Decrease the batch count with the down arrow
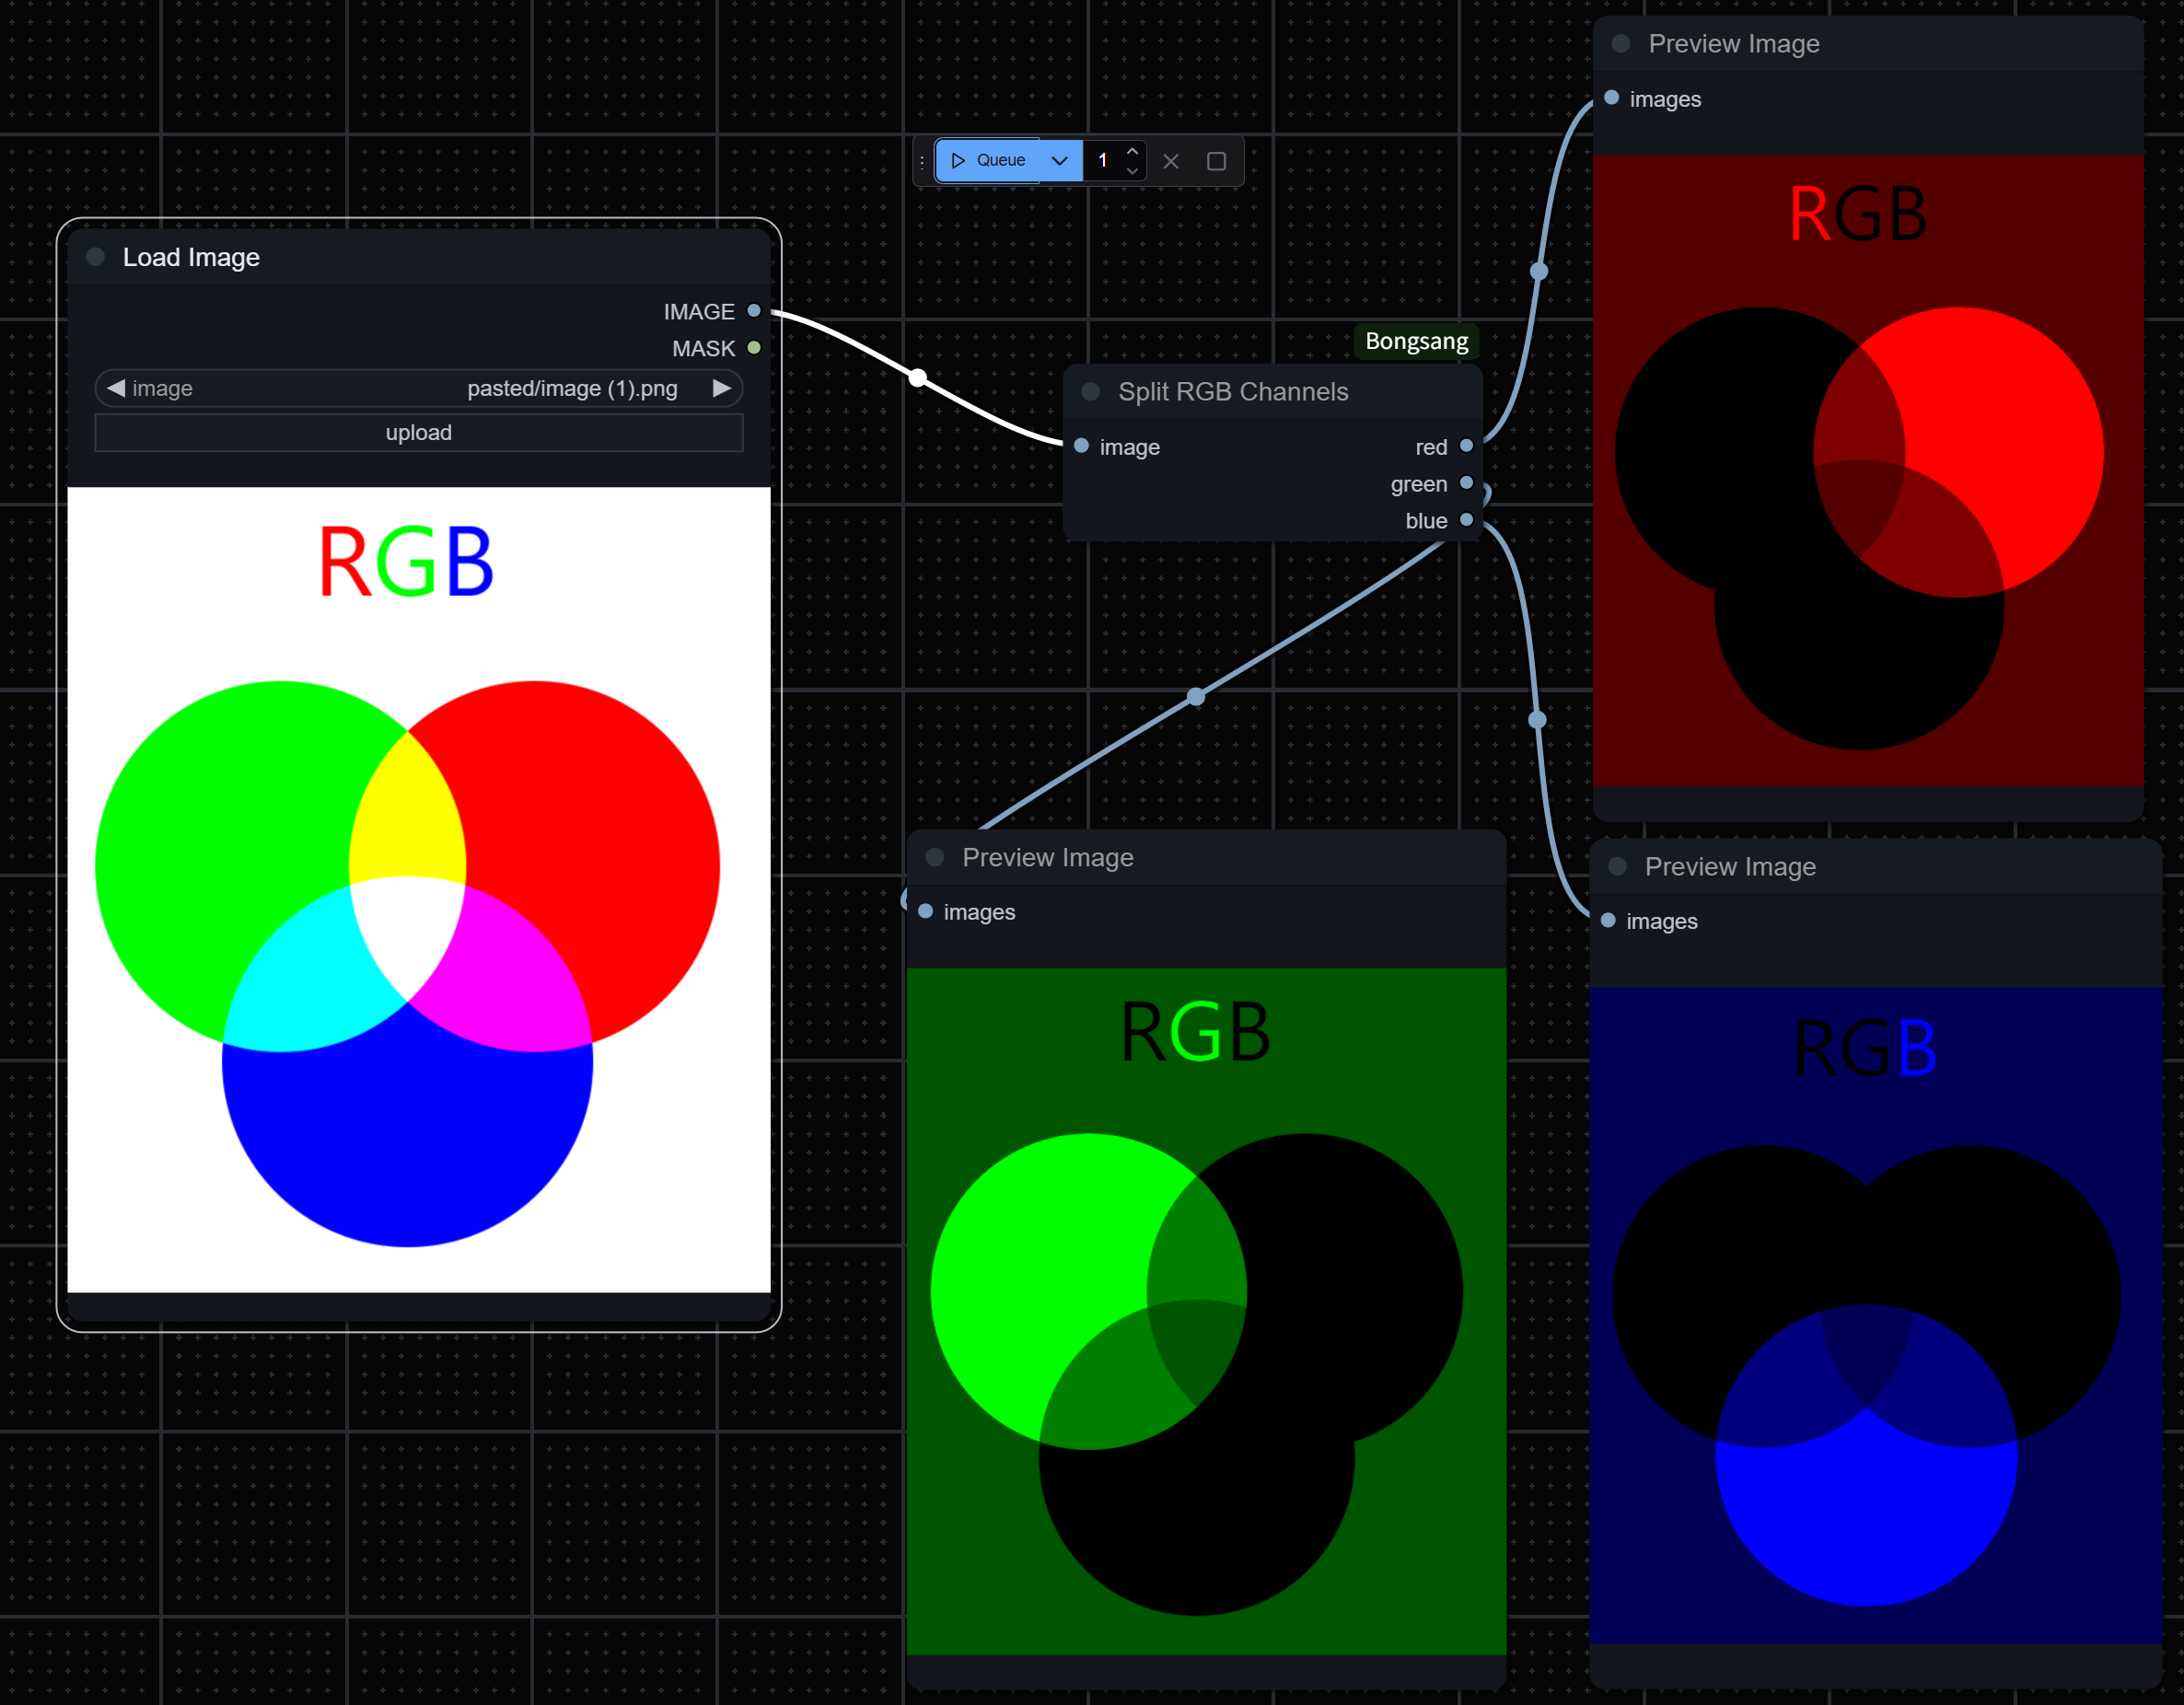Screen dimensions: 2184x1705 [x=1132, y=170]
